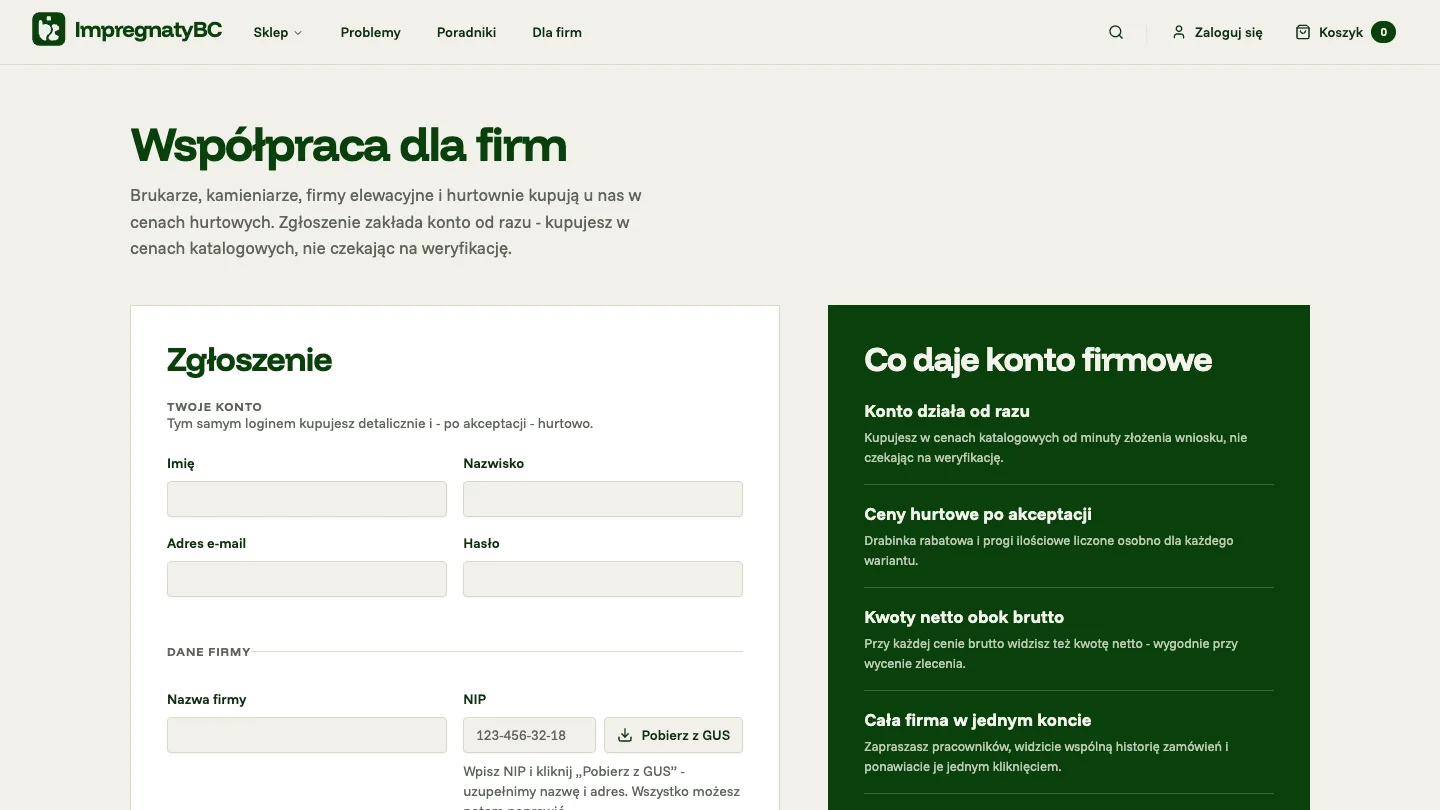Focus the Nazwisko input field
Viewport: 1440px width, 810px height.
click(603, 499)
